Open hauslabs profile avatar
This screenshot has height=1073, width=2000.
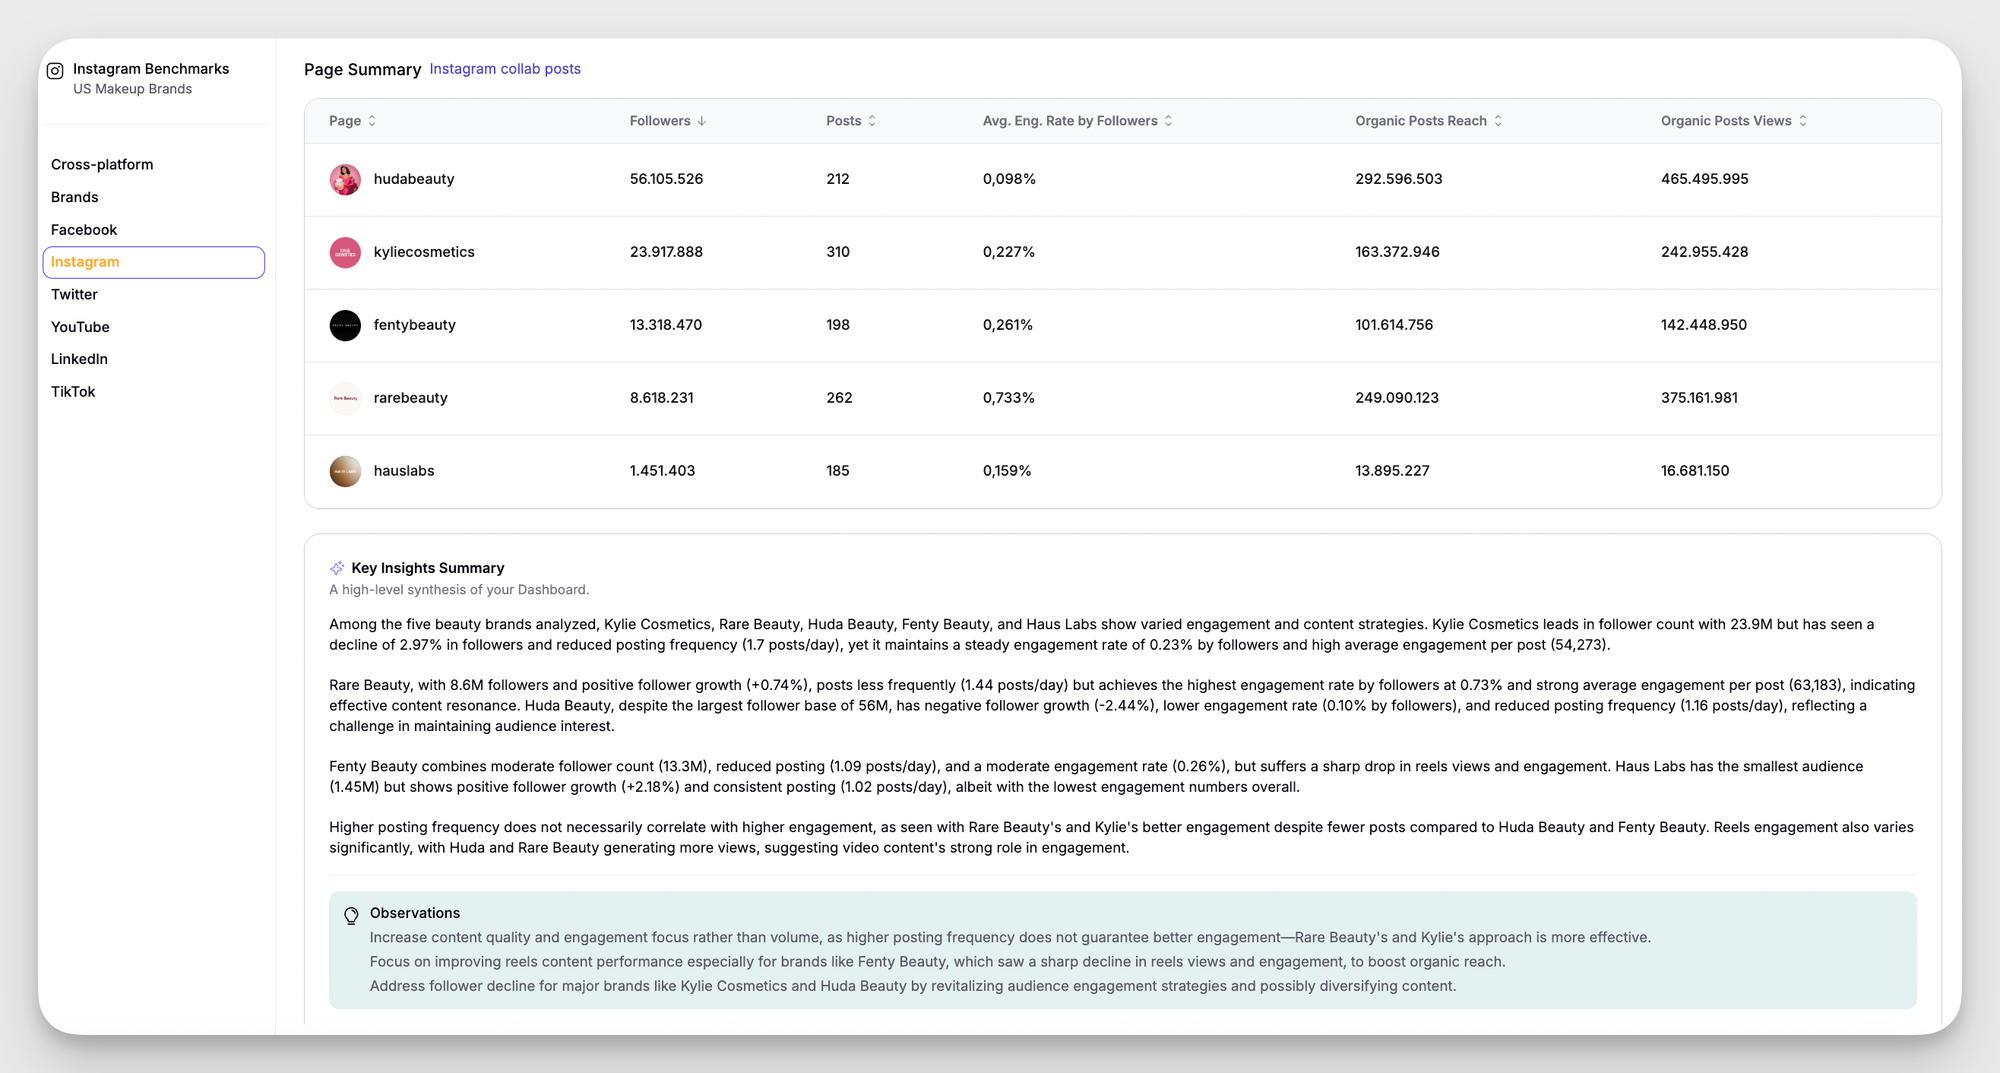(x=345, y=471)
